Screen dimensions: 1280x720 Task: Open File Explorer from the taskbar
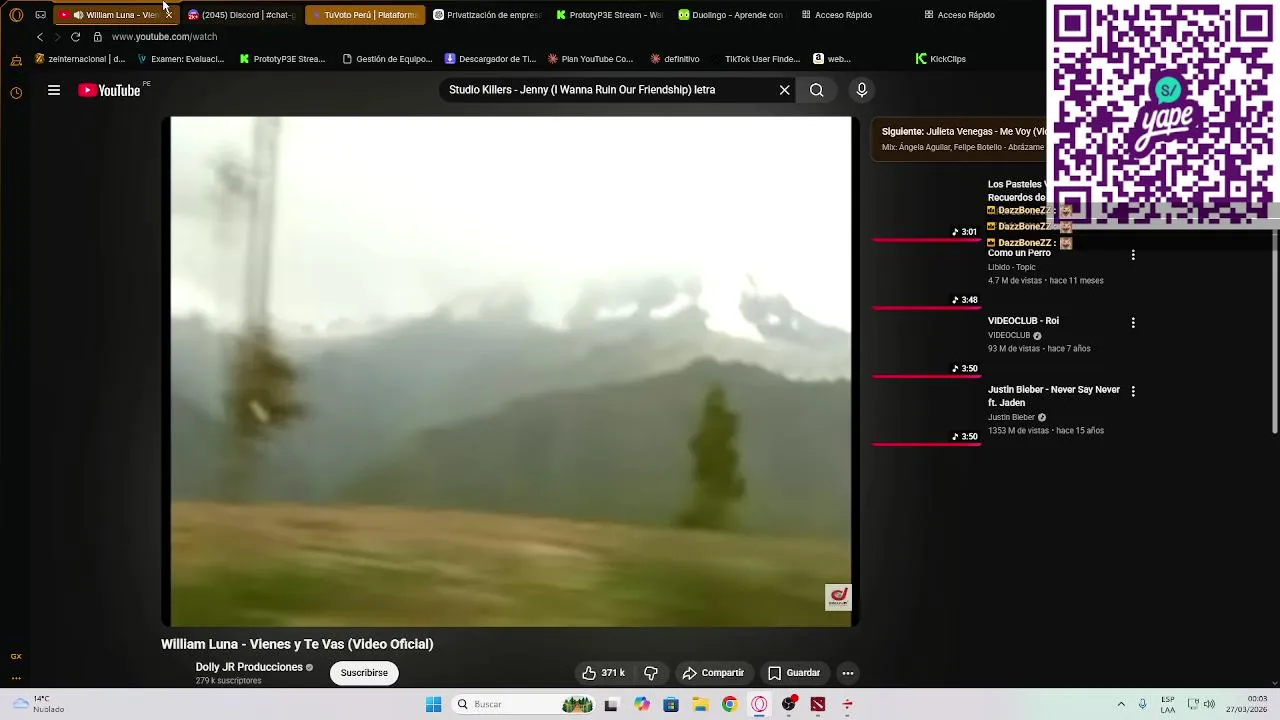click(701, 705)
